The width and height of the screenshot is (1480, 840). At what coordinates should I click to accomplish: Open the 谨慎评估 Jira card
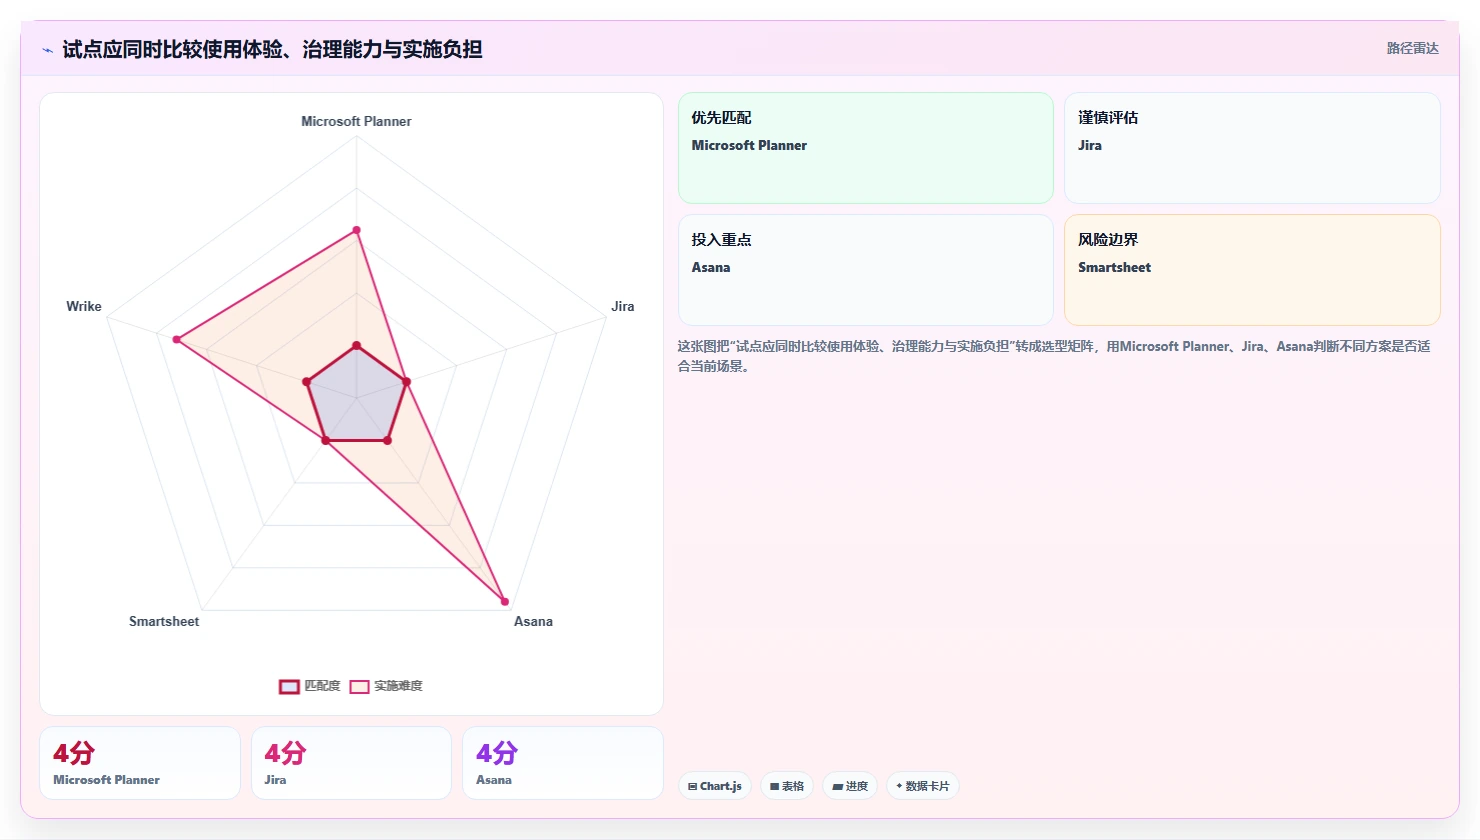pos(1252,148)
